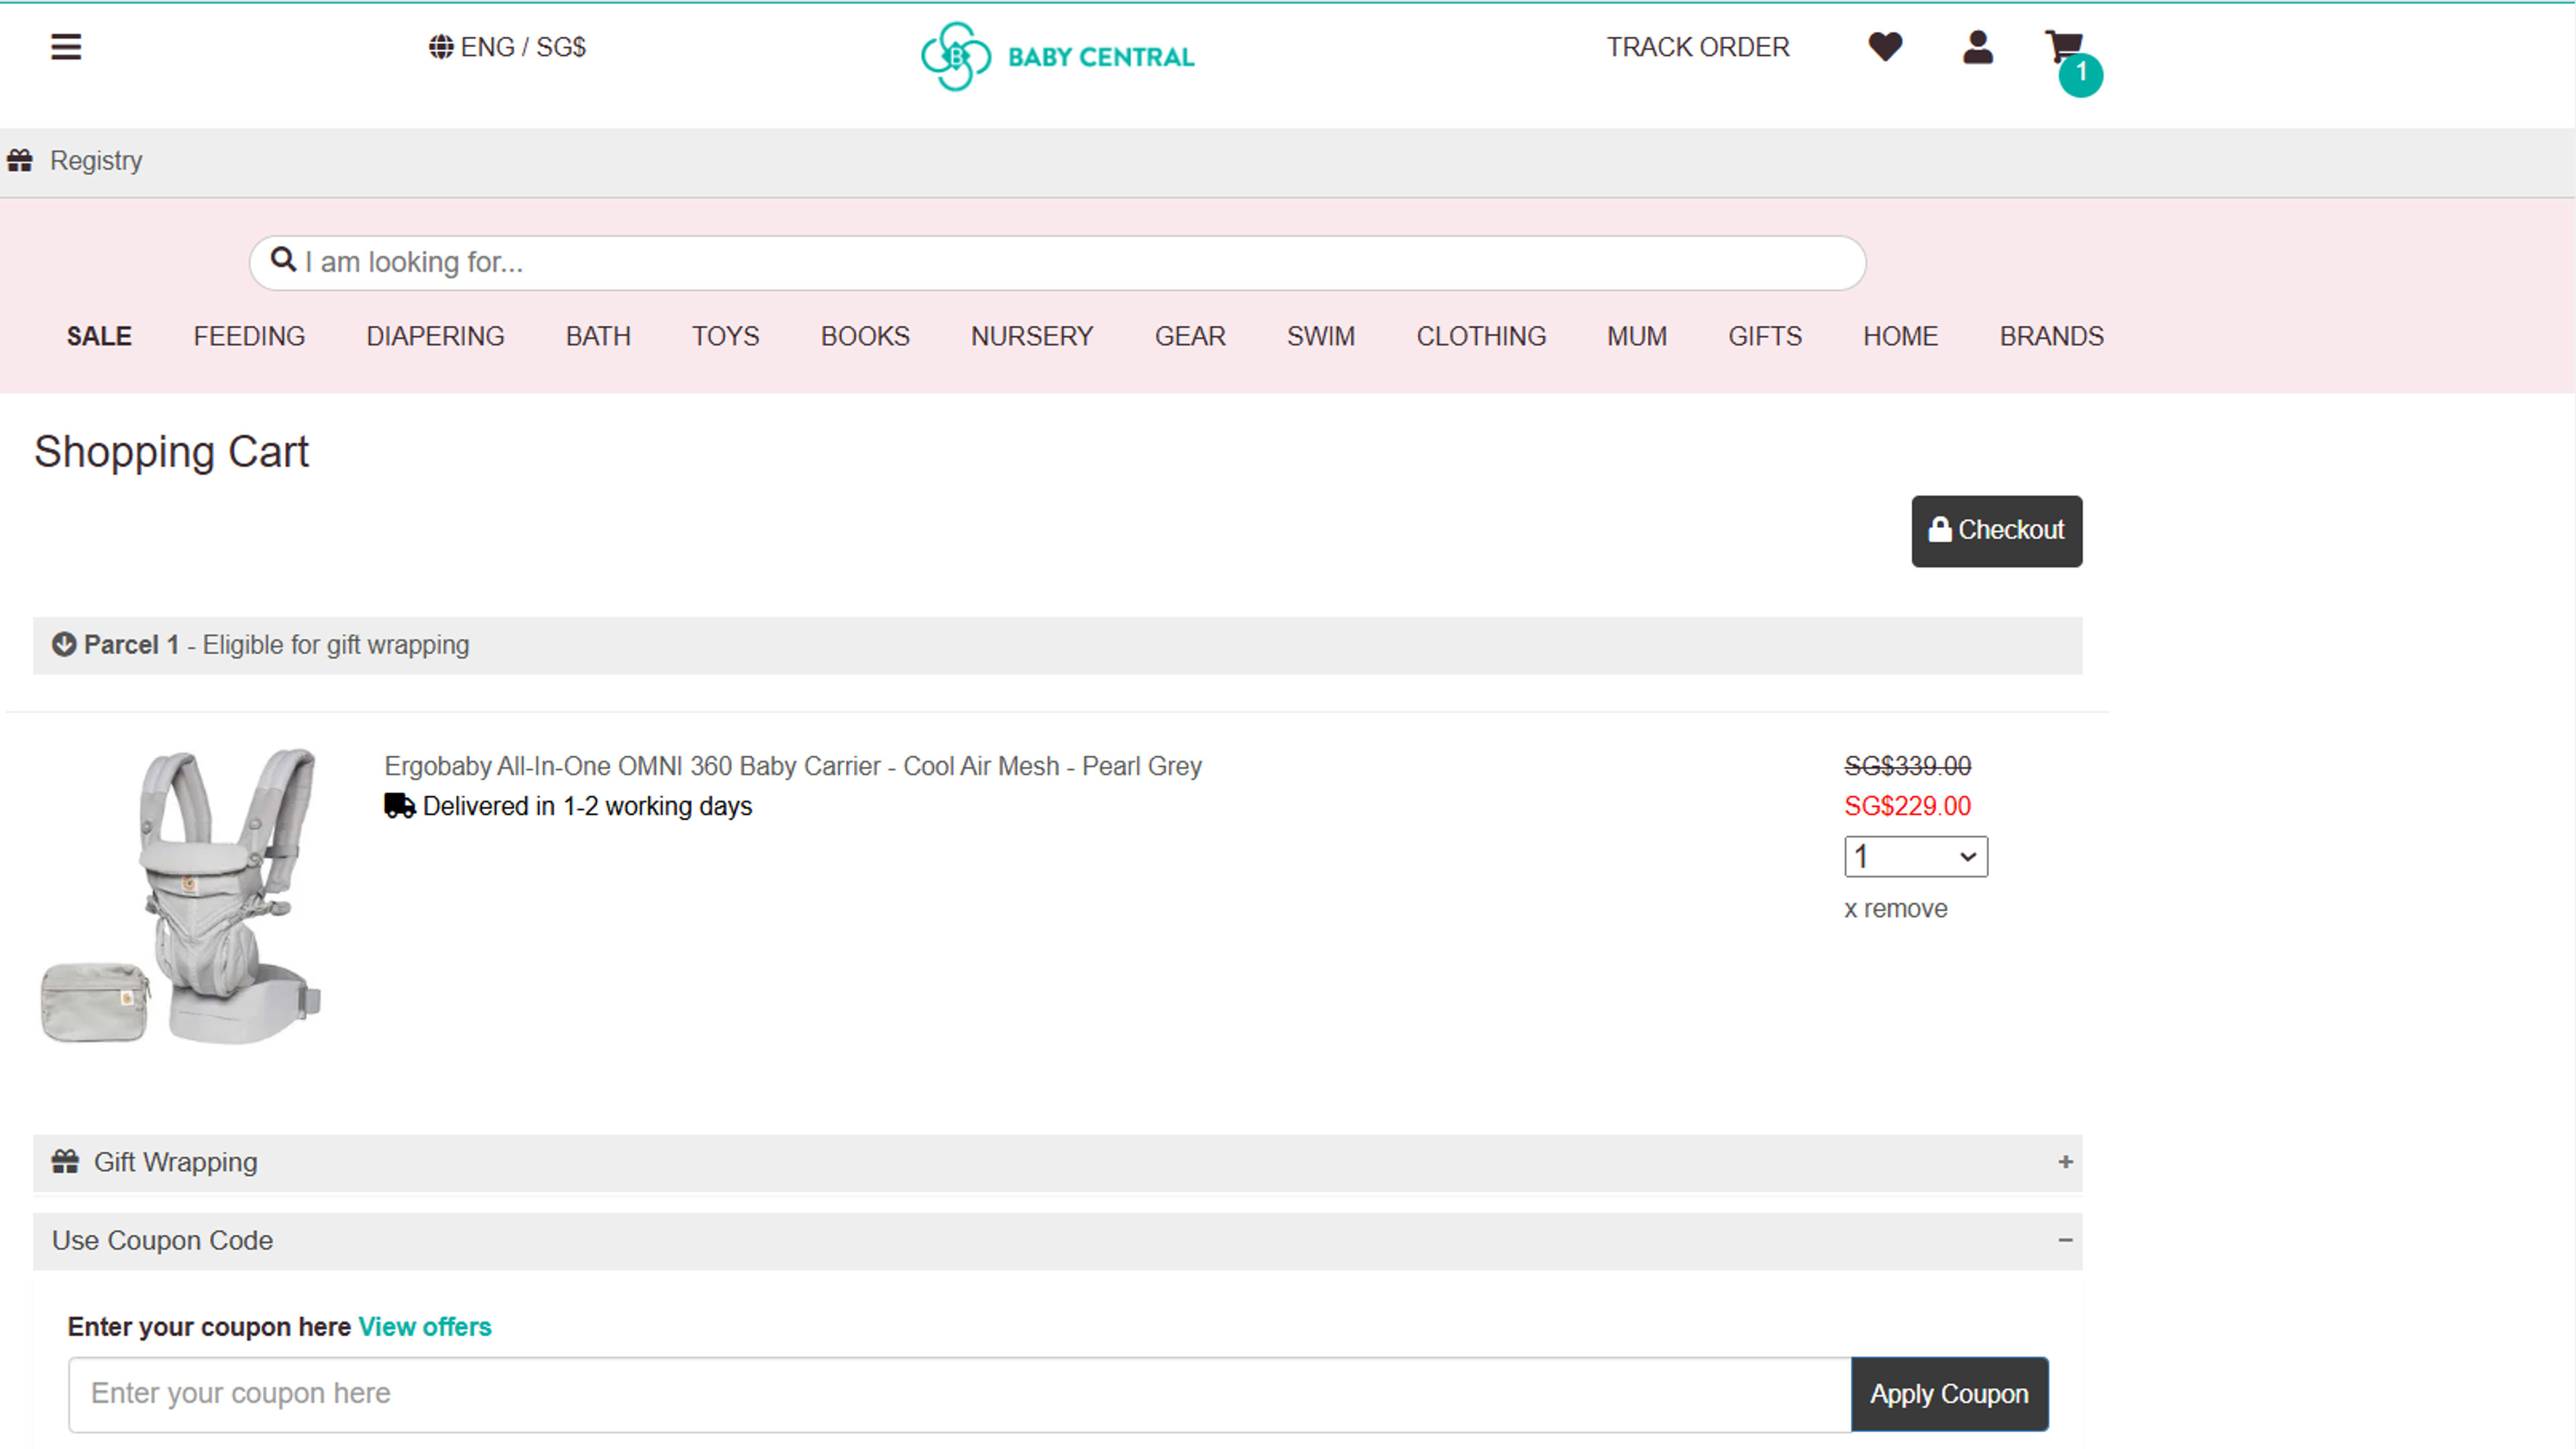This screenshot has width=2576, height=1449.
Task: Click the cart count badge
Action: click(x=2081, y=75)
